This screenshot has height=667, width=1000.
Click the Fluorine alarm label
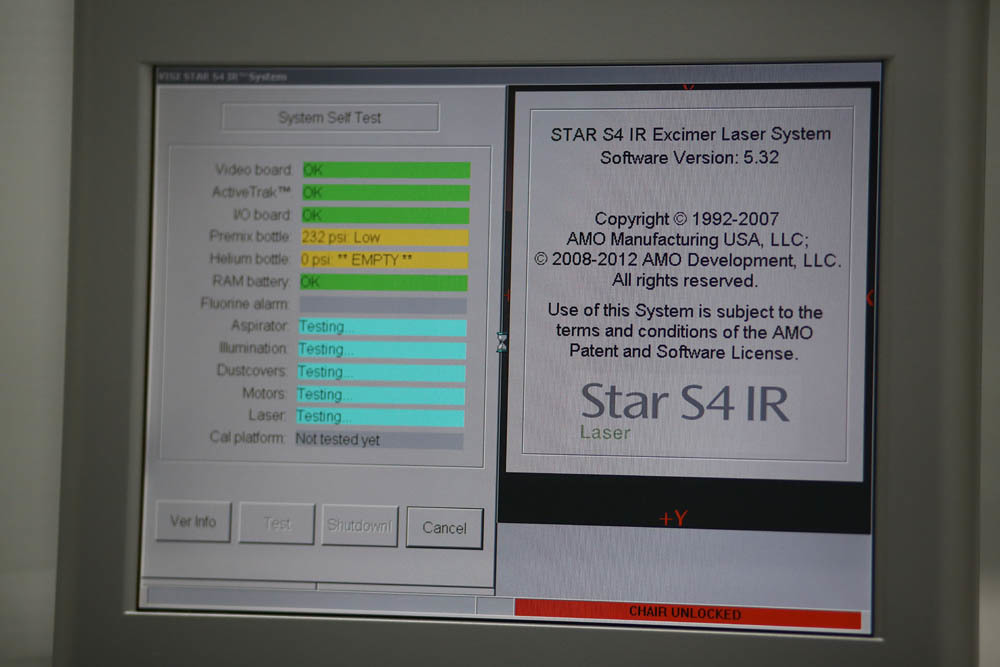(244, 304)
